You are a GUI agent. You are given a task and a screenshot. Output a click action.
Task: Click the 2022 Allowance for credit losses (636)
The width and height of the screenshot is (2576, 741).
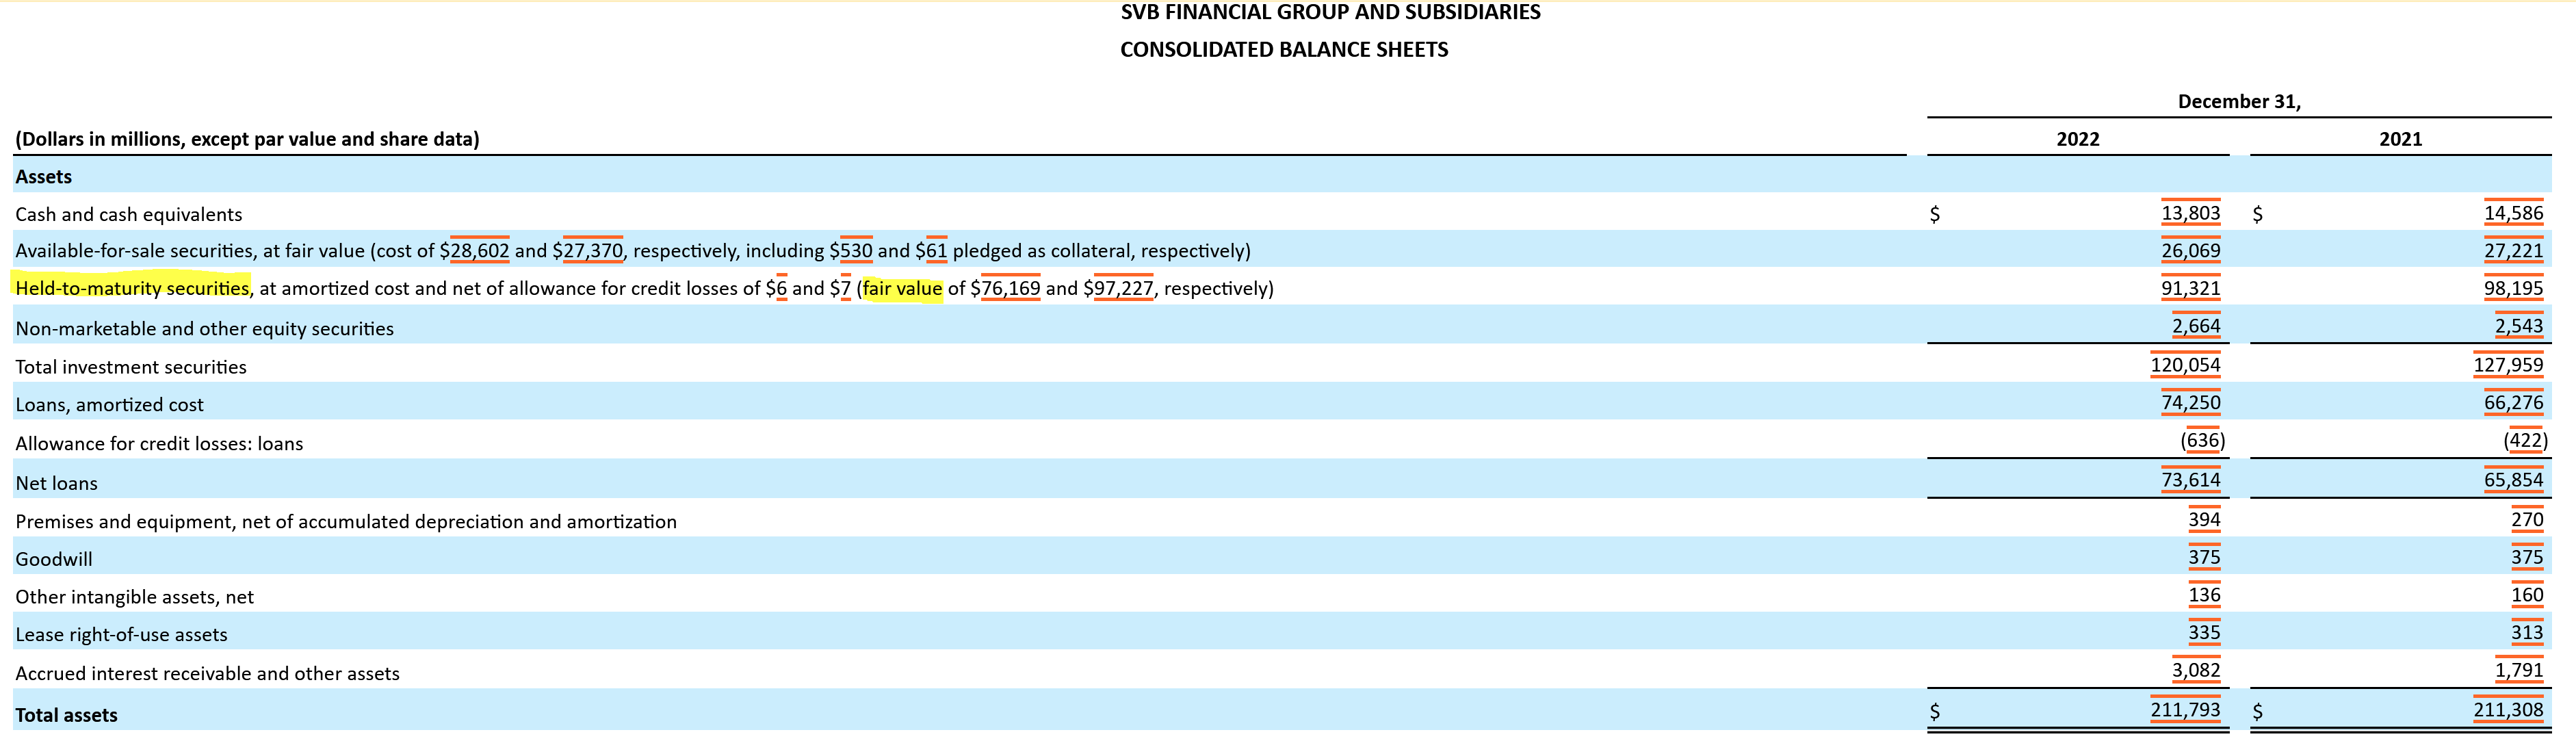(2202, 441)
